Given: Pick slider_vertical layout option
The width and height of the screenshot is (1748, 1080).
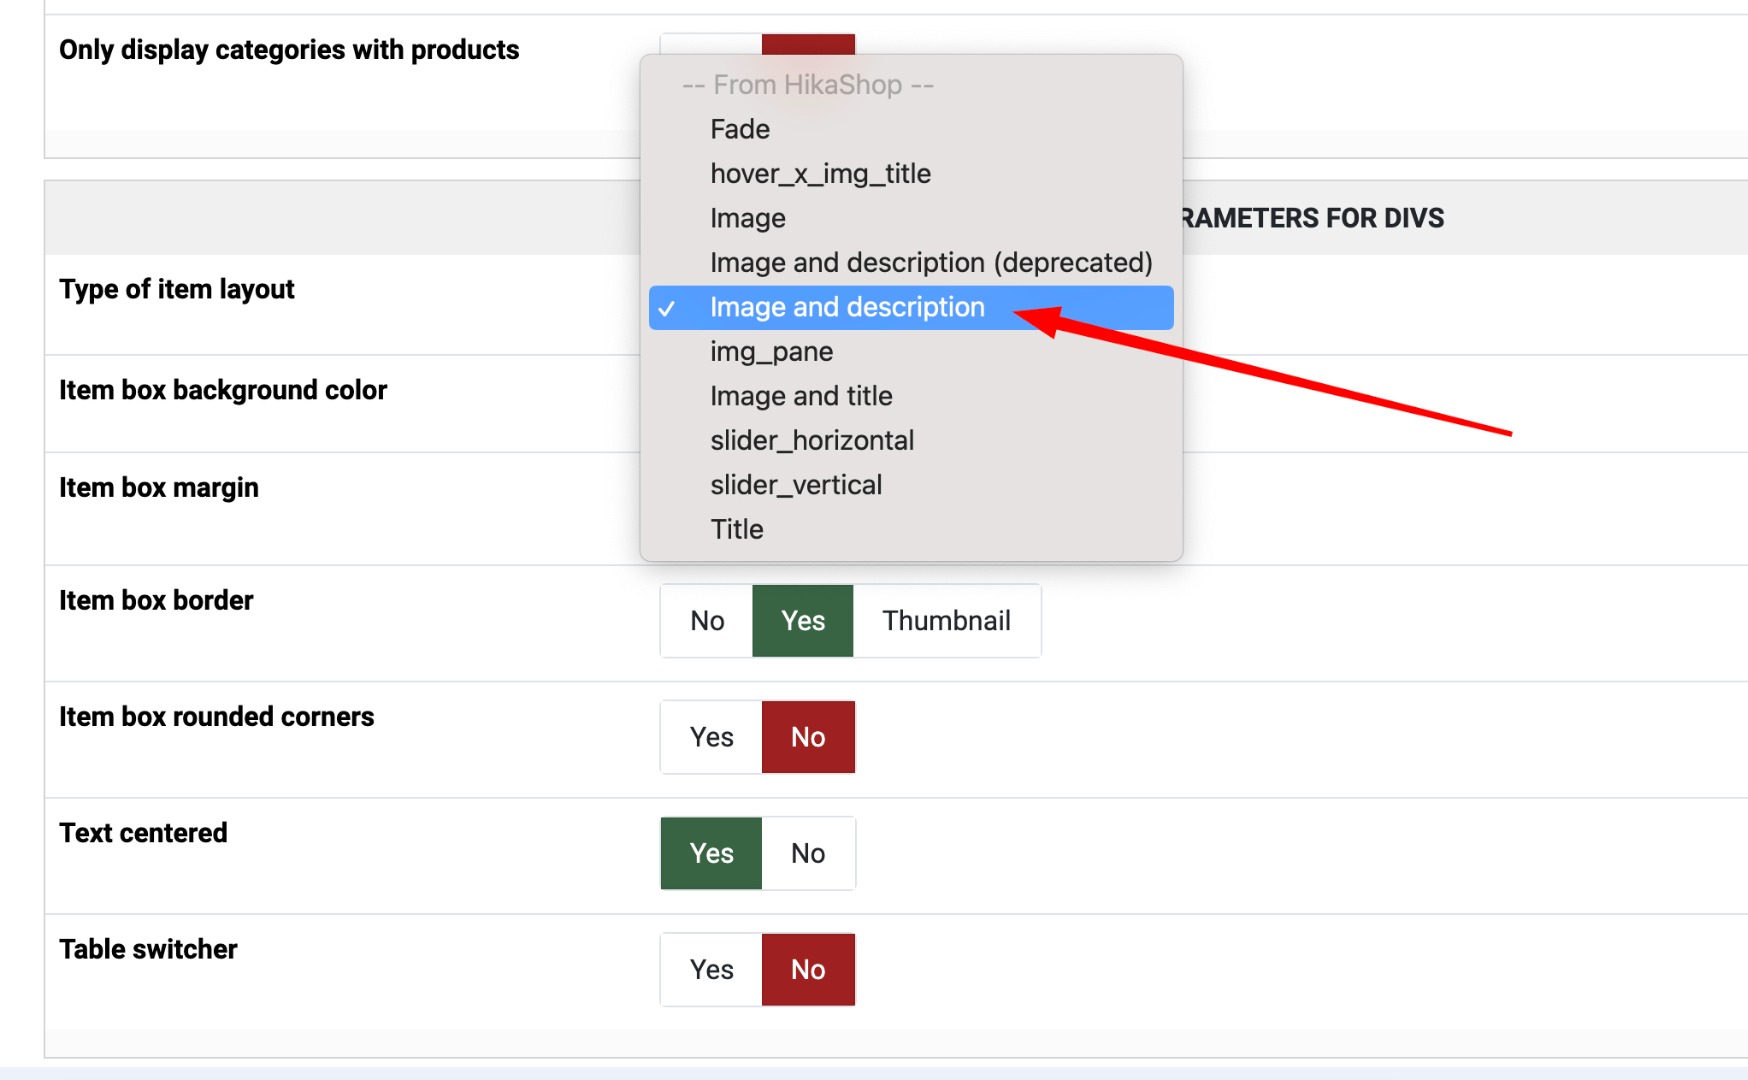Looking at the screenshot, I should [796, 485].
